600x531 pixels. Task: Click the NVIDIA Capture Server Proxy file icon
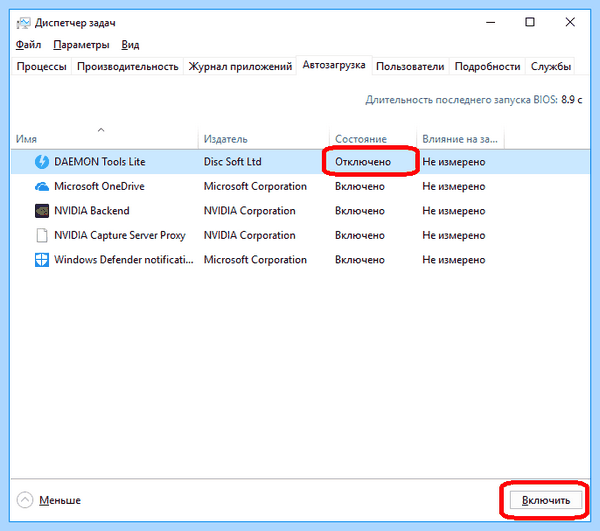click(42, 235)
